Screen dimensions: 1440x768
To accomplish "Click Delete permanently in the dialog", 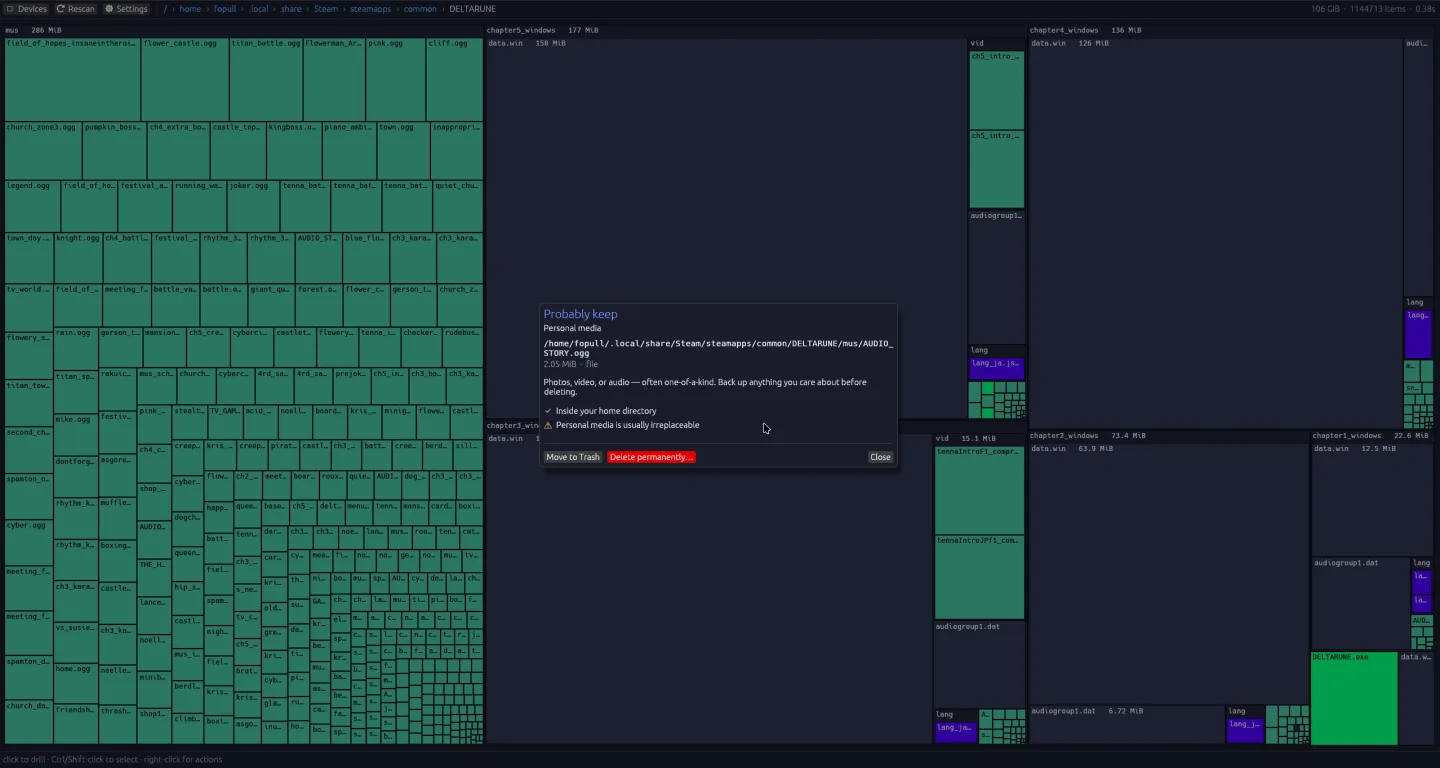I will click(651, 457).
